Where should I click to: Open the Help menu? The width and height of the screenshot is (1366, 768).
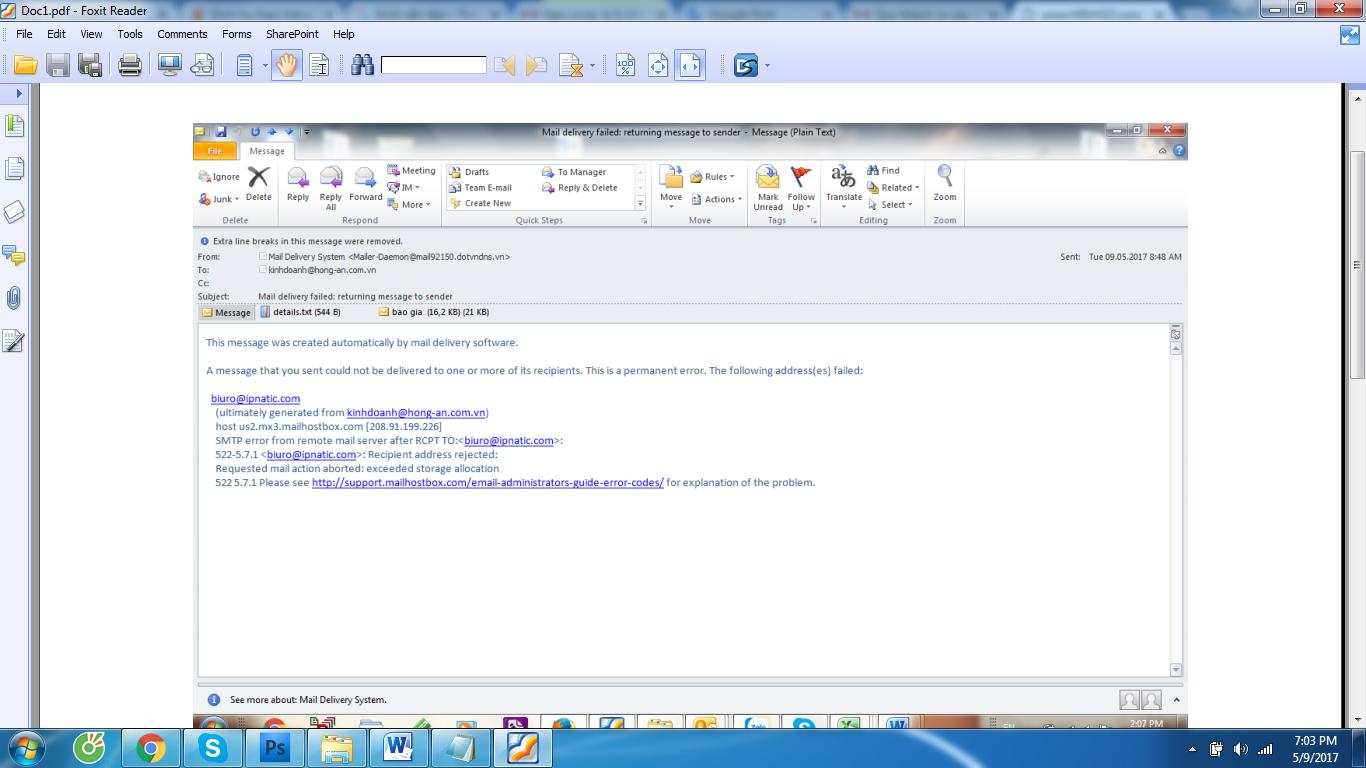(344, 34)
